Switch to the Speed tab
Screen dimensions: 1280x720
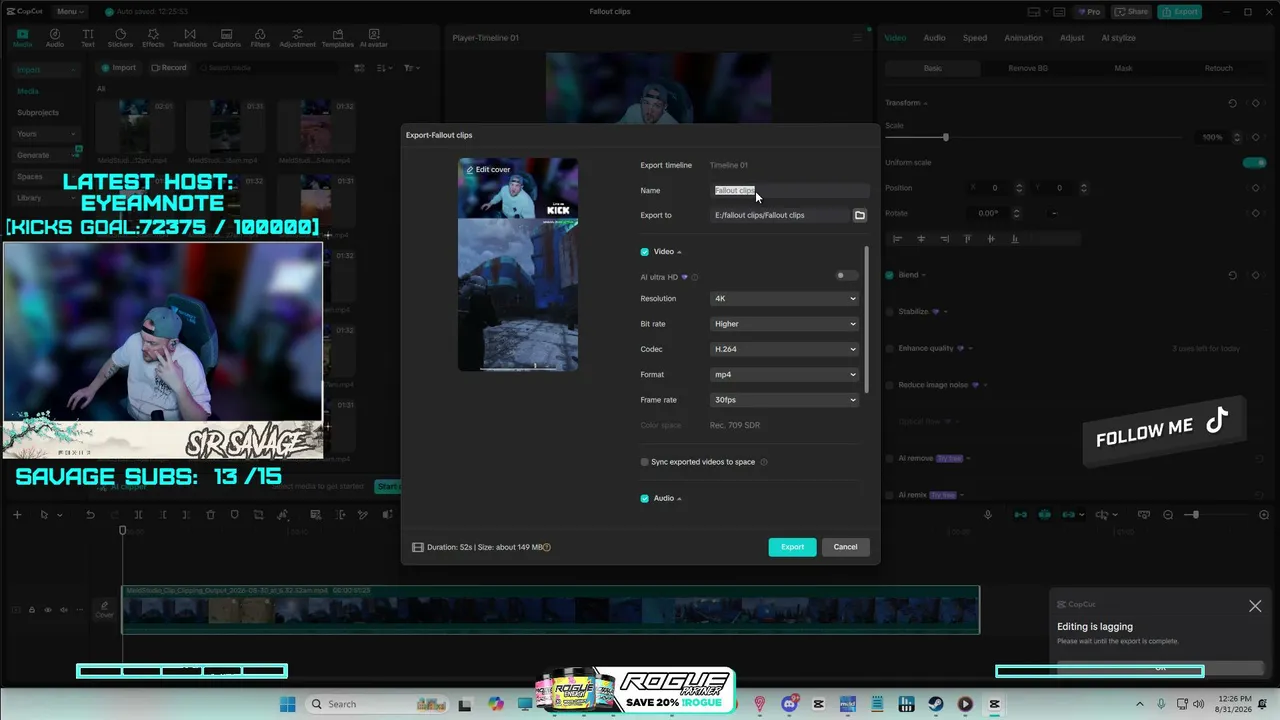pyautogui.click(x=975, y=38)
